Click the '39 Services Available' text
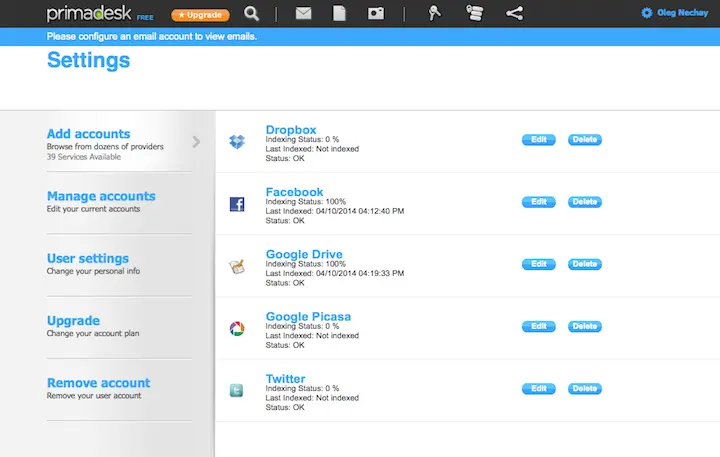This screenshot has height=457, width=720. pos(84,157)
